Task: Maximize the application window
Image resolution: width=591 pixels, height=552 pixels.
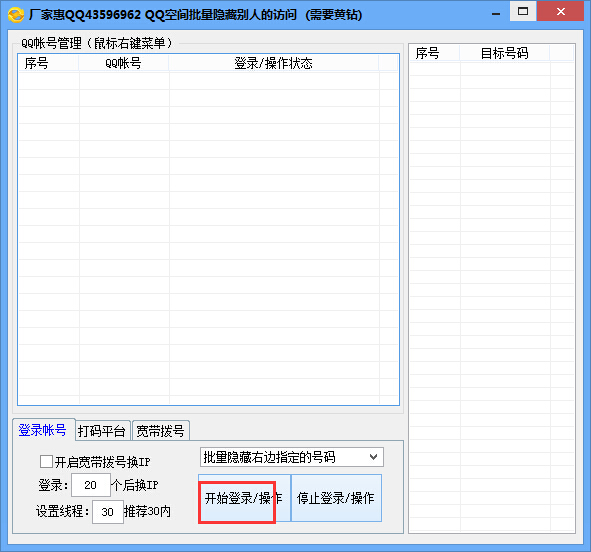Action: tap(523, 12)
